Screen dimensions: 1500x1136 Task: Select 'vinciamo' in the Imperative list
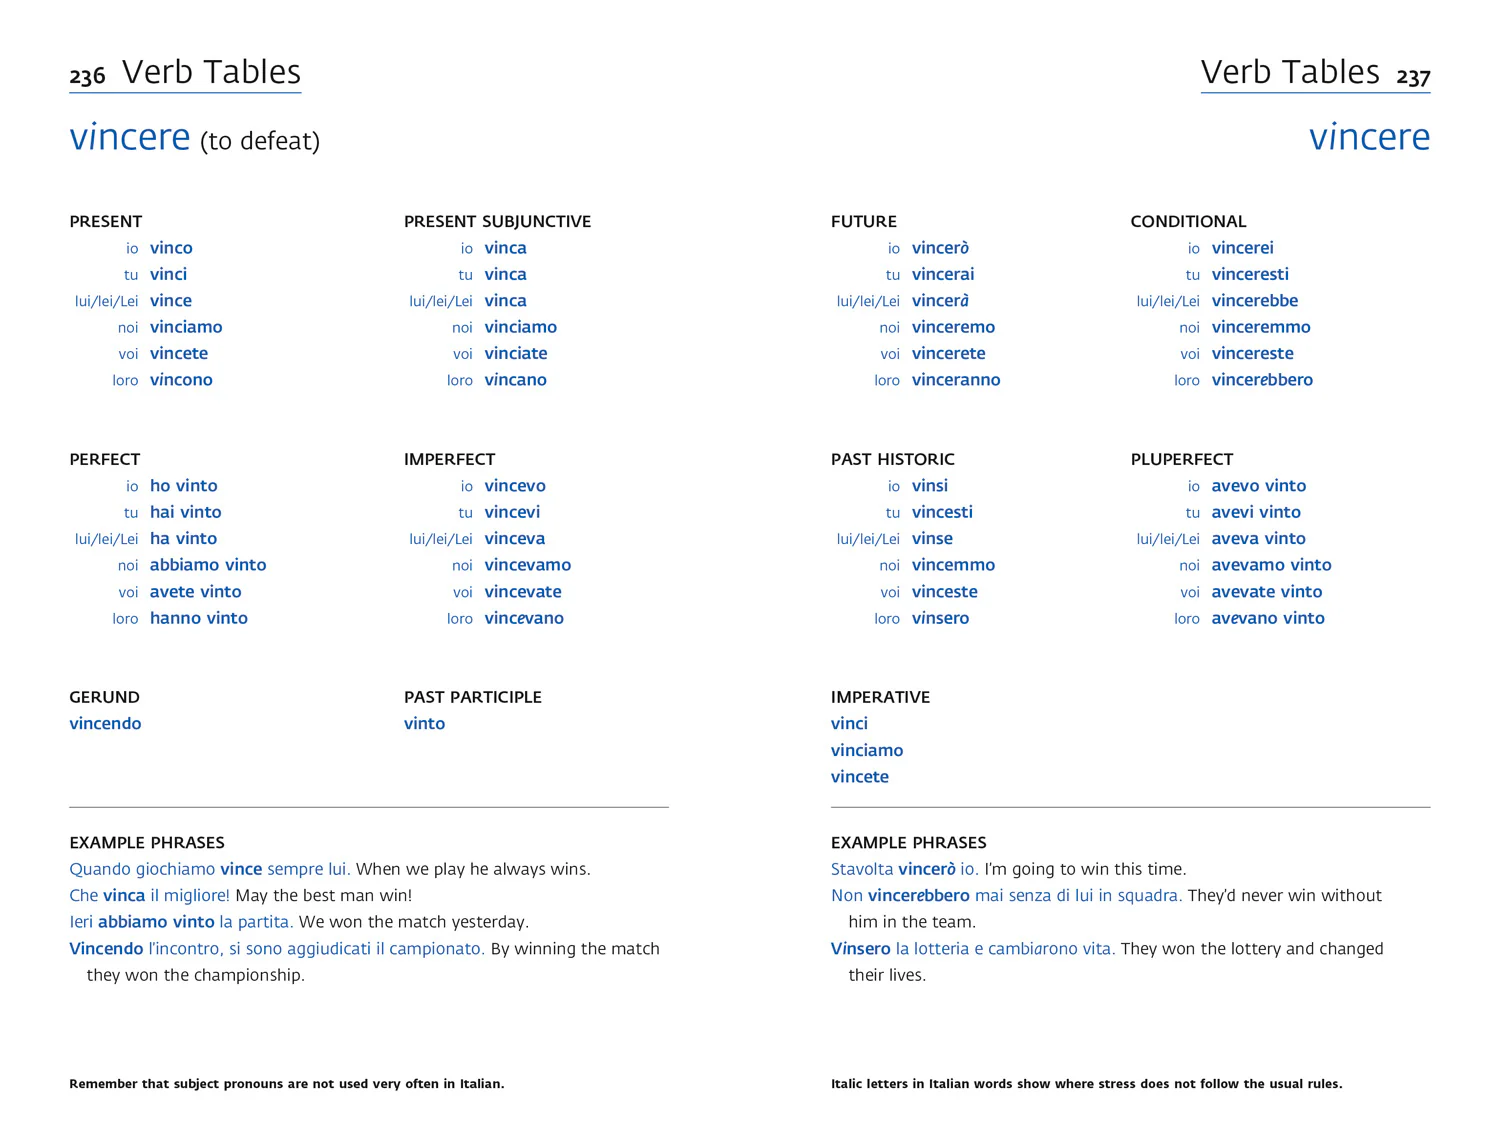pos(867,751)
